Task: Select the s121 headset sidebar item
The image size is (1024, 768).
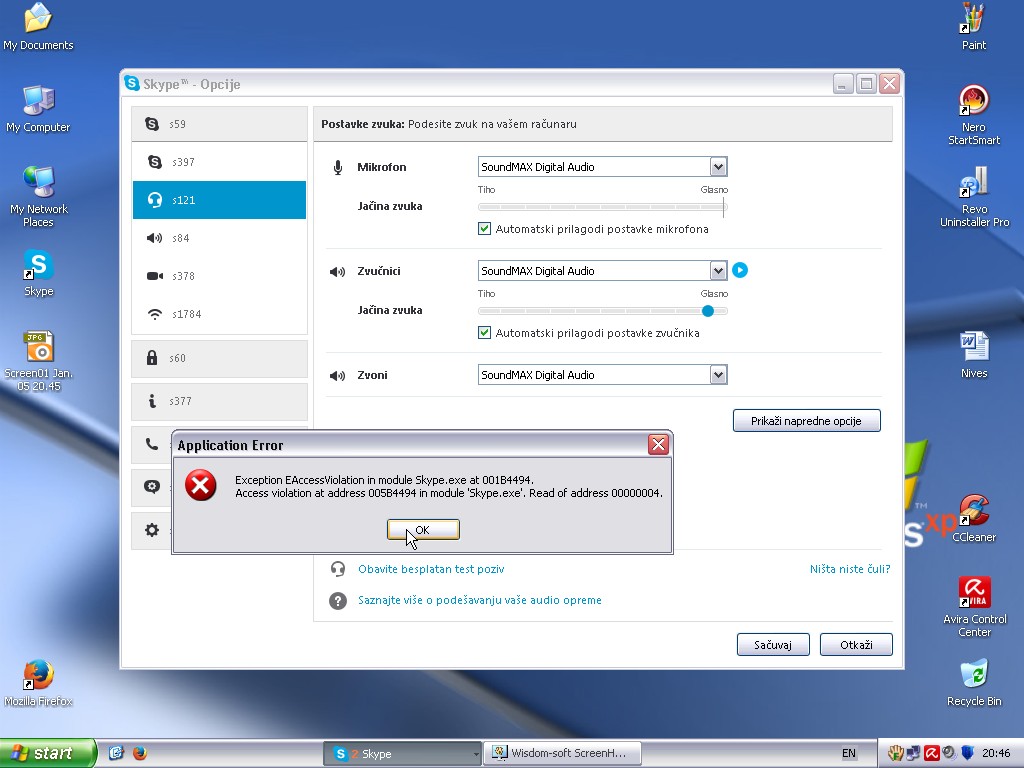Action: (219, 200)
